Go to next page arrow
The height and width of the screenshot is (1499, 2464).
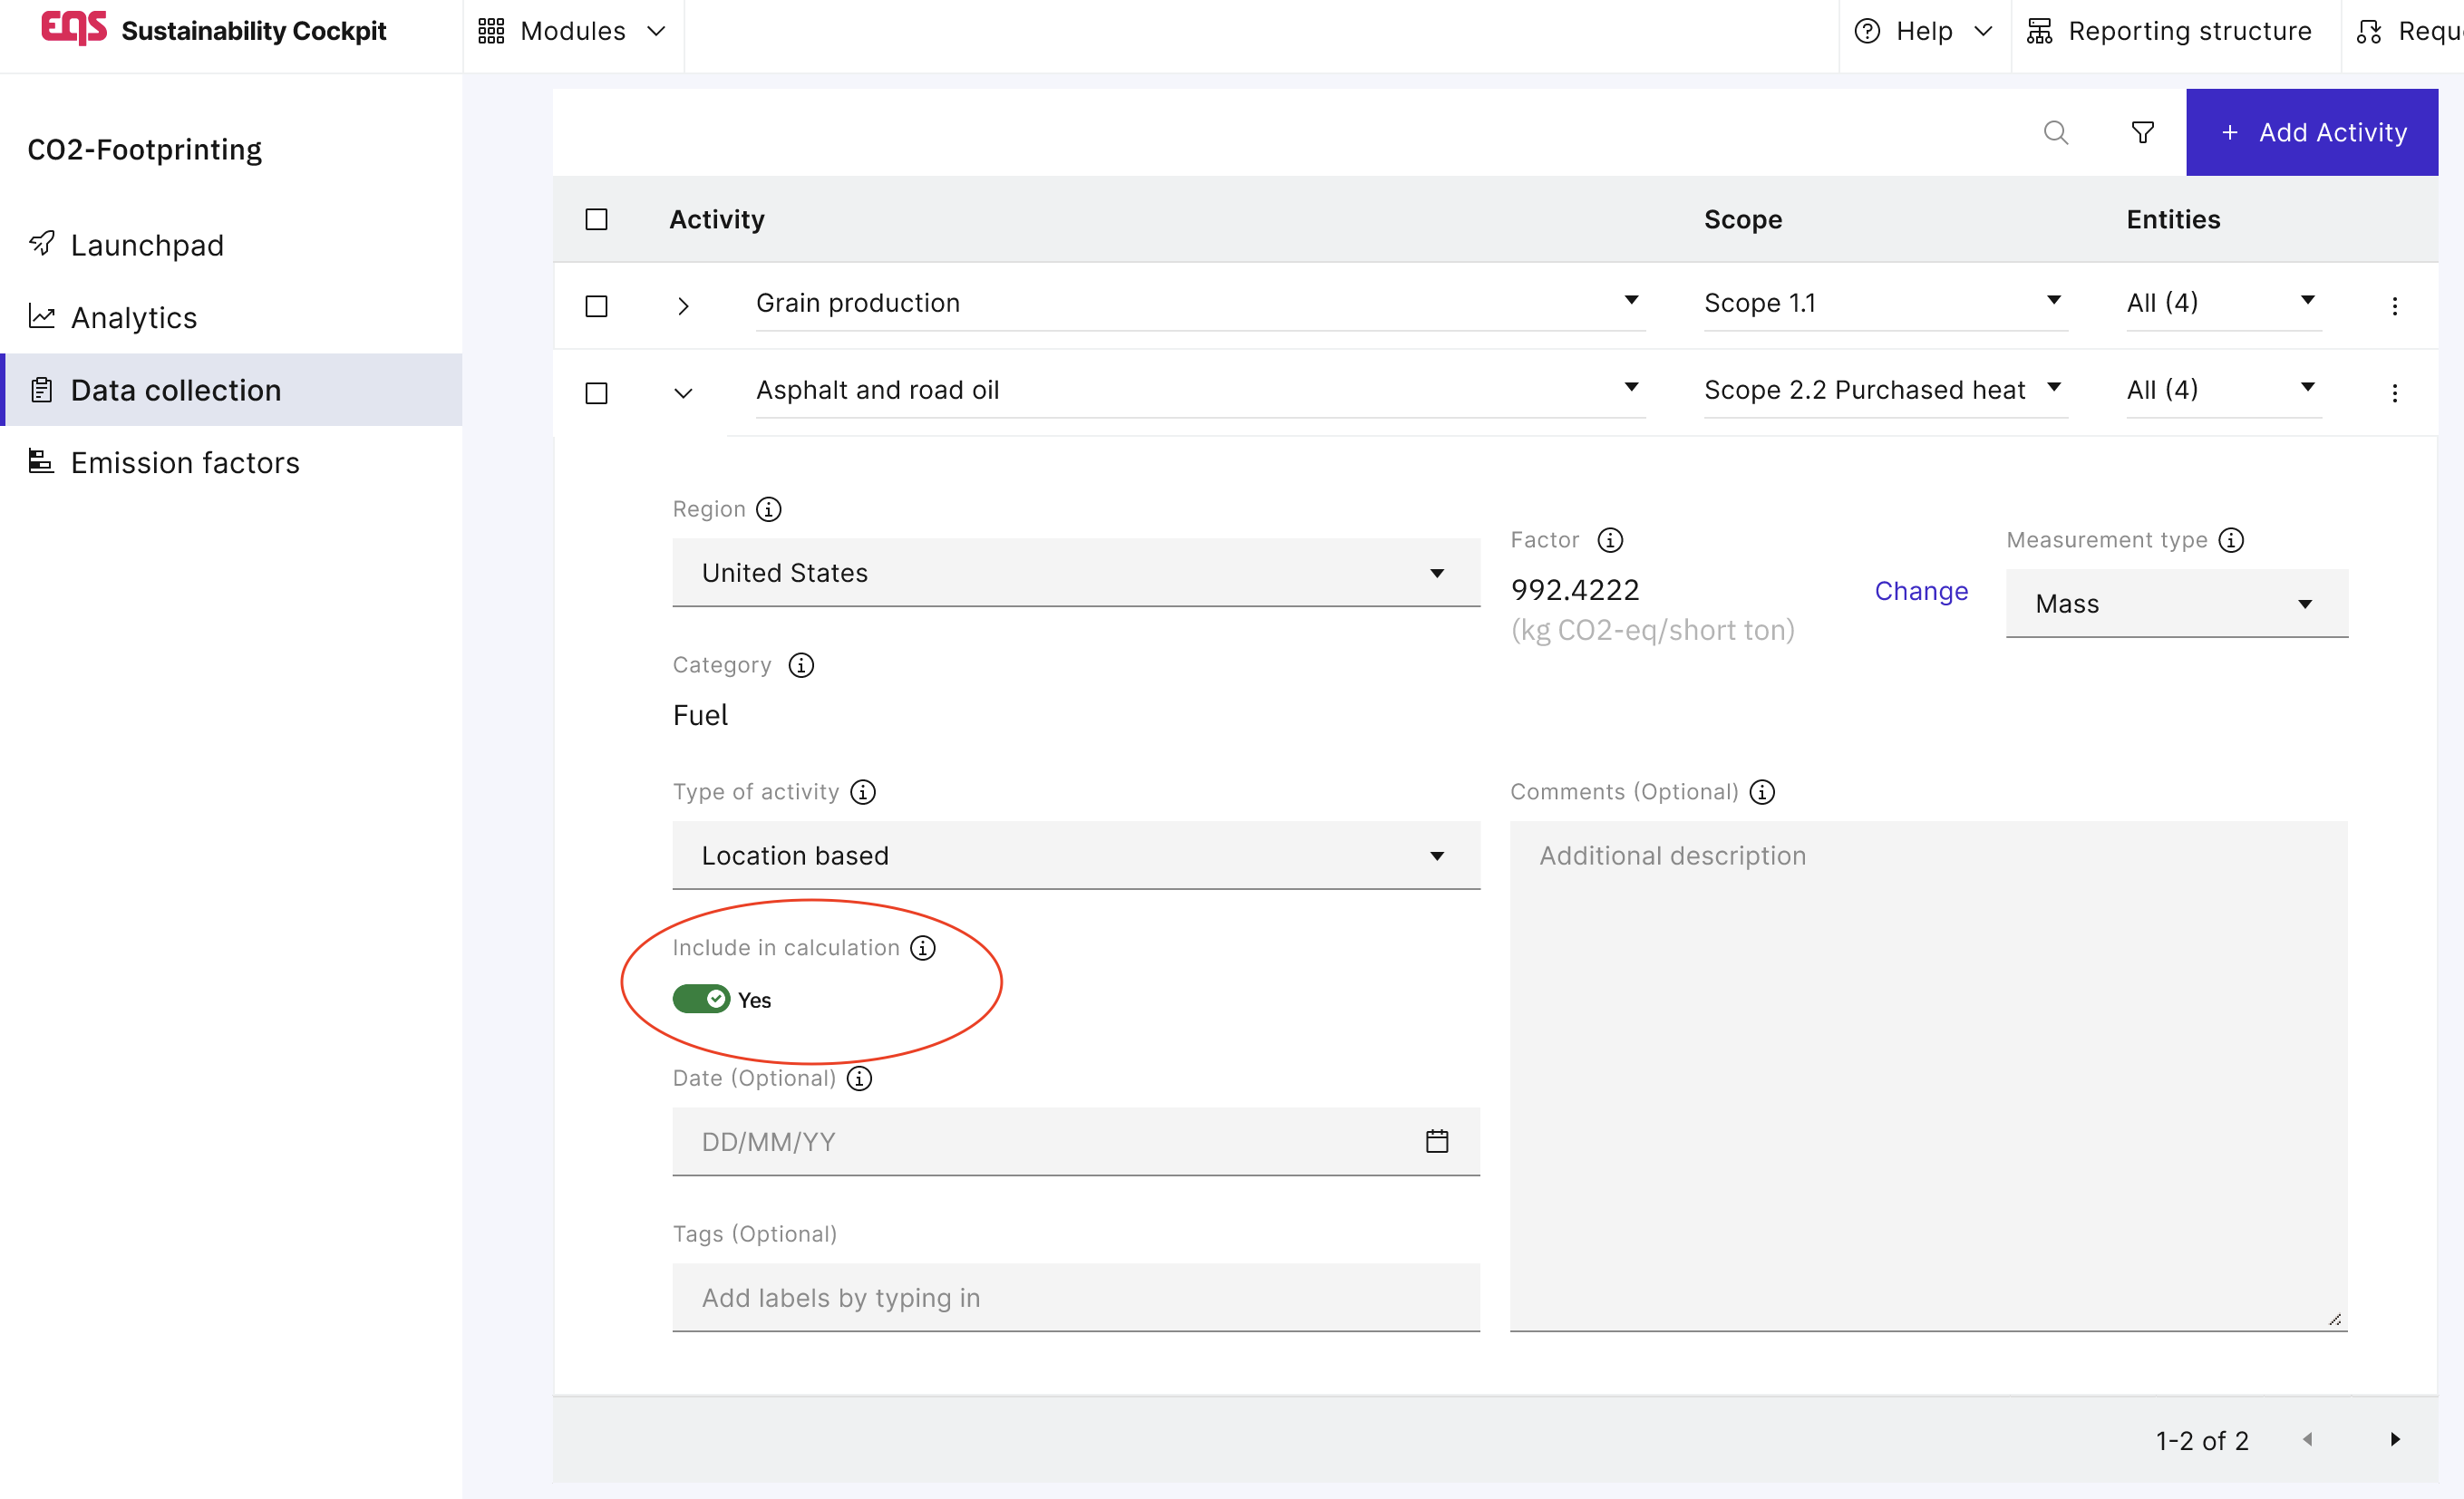2394,1439
